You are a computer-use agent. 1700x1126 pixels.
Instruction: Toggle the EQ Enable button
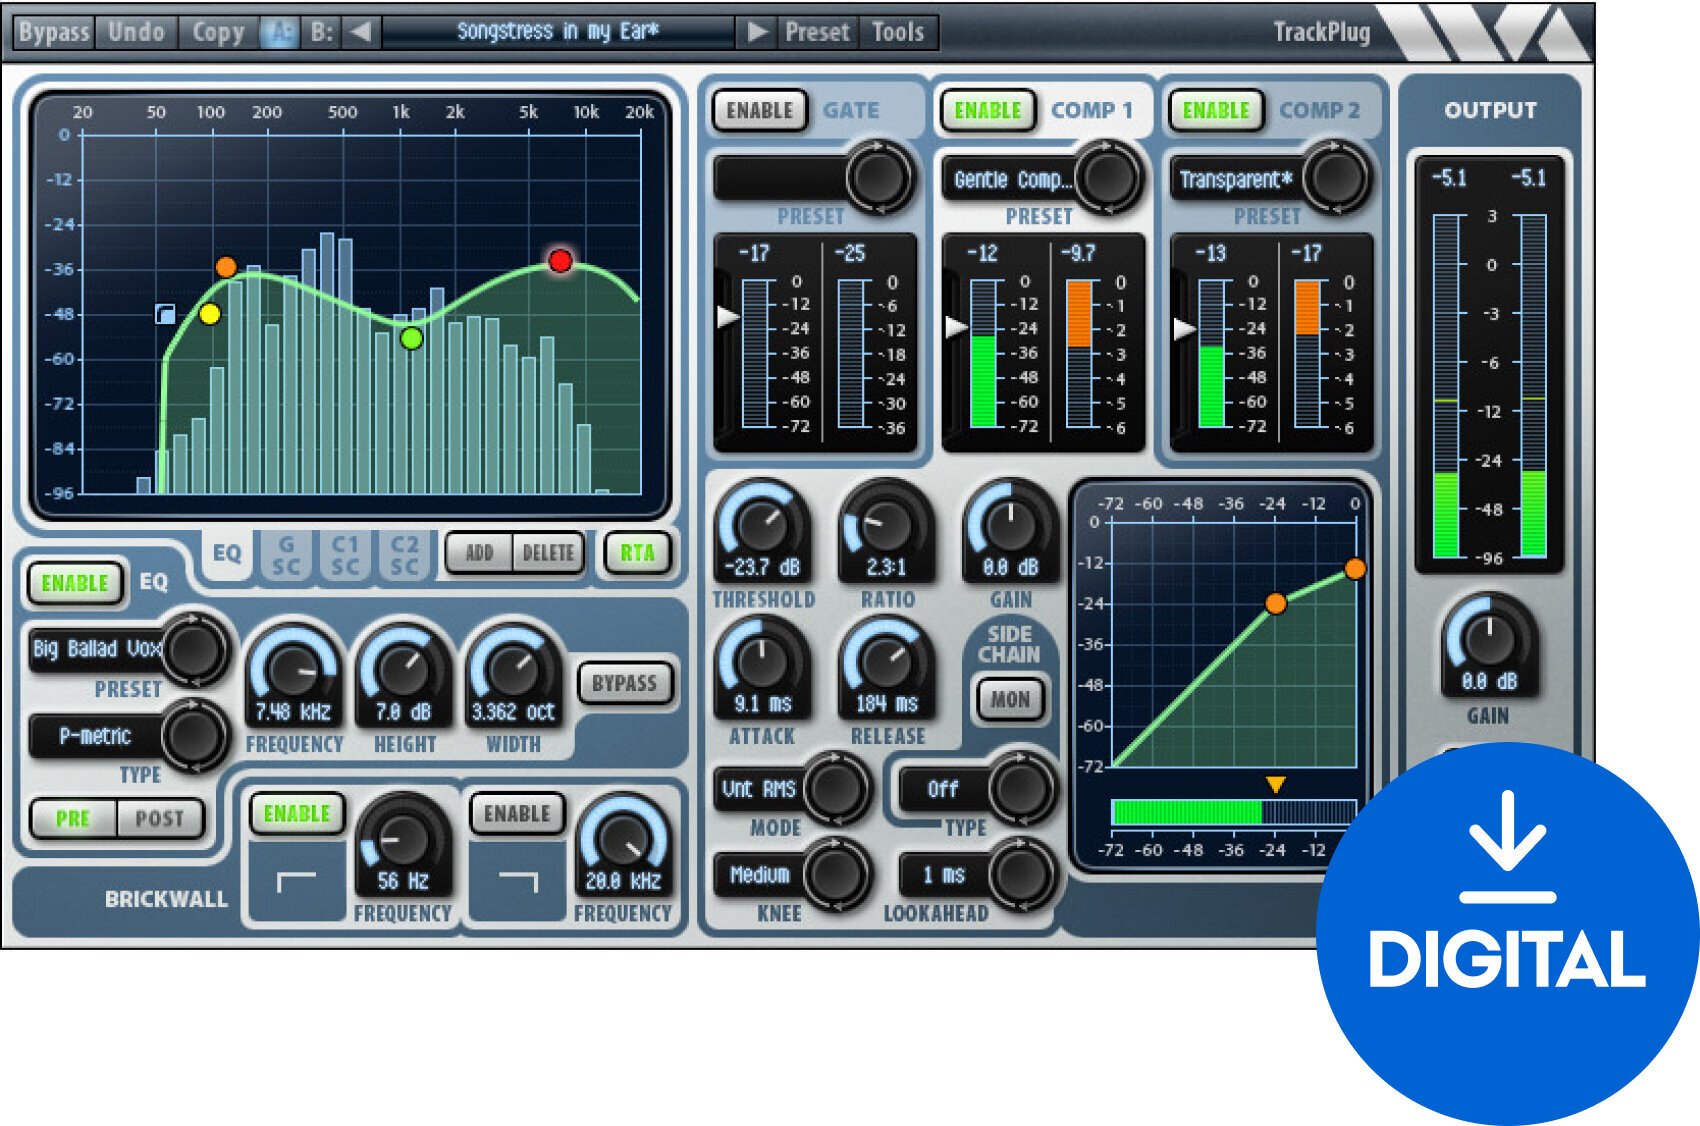point(75,583)
